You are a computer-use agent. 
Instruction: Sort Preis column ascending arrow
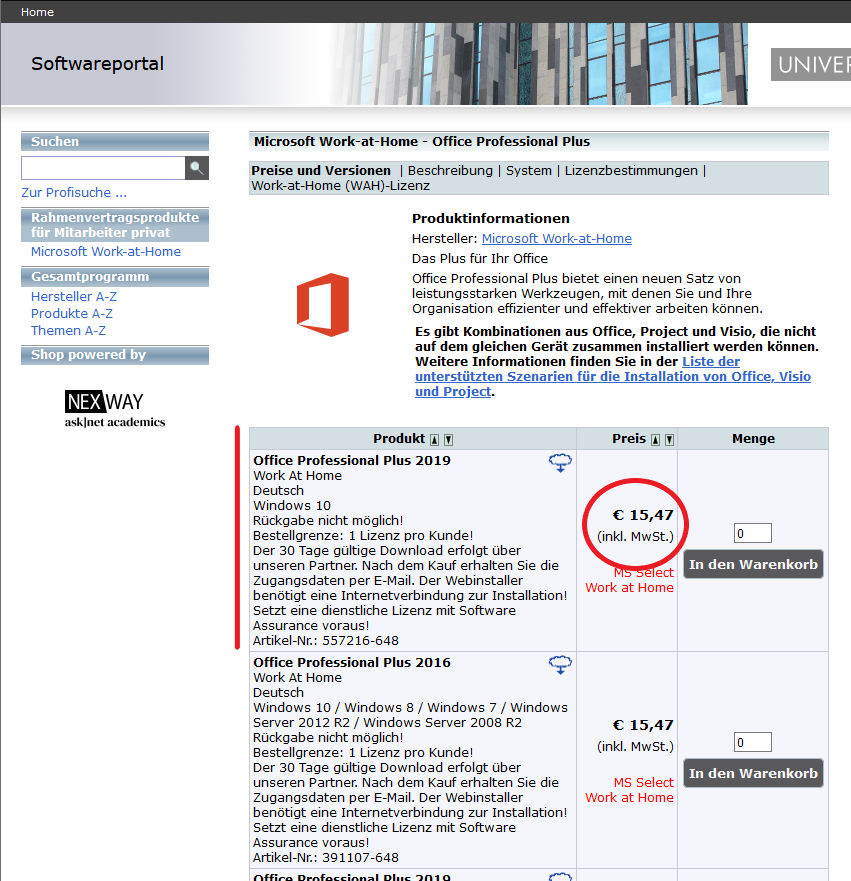(655, 440)
